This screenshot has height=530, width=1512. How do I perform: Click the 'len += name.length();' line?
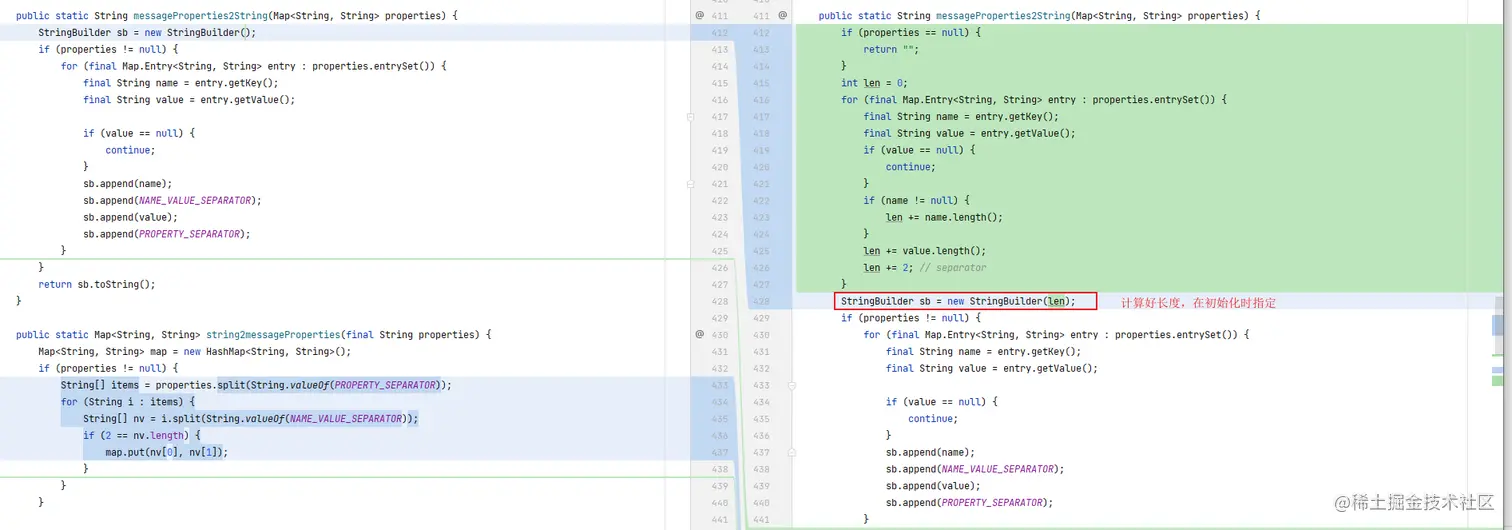pyautogui.click(x=944, y=217)
